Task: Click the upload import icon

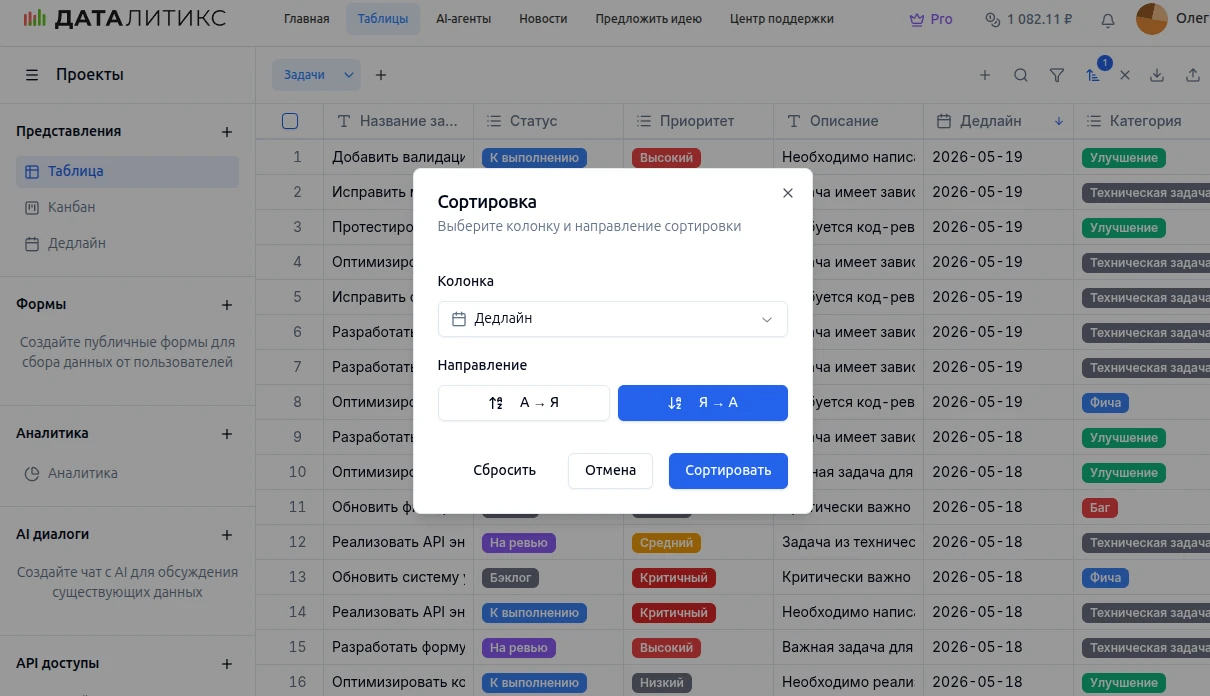Action: [x=1192, y=75]
